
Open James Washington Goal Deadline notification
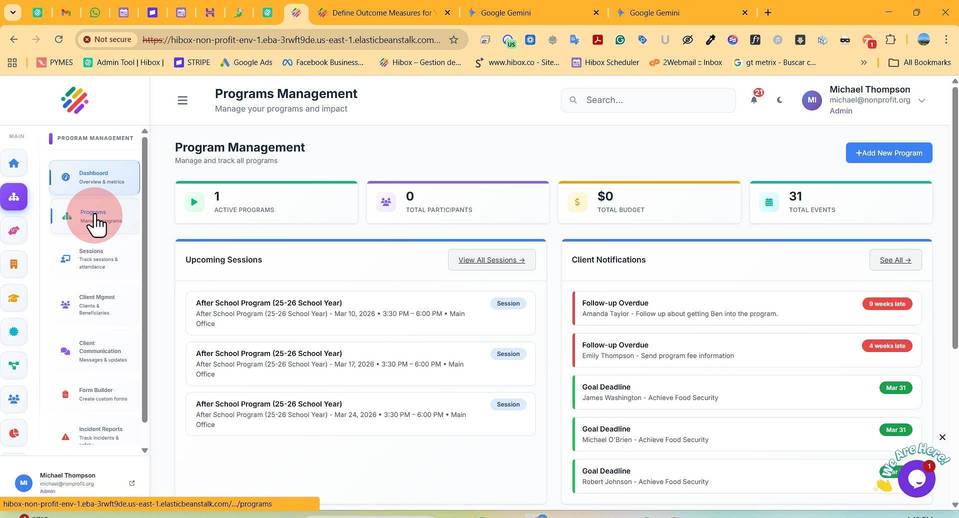746,392
